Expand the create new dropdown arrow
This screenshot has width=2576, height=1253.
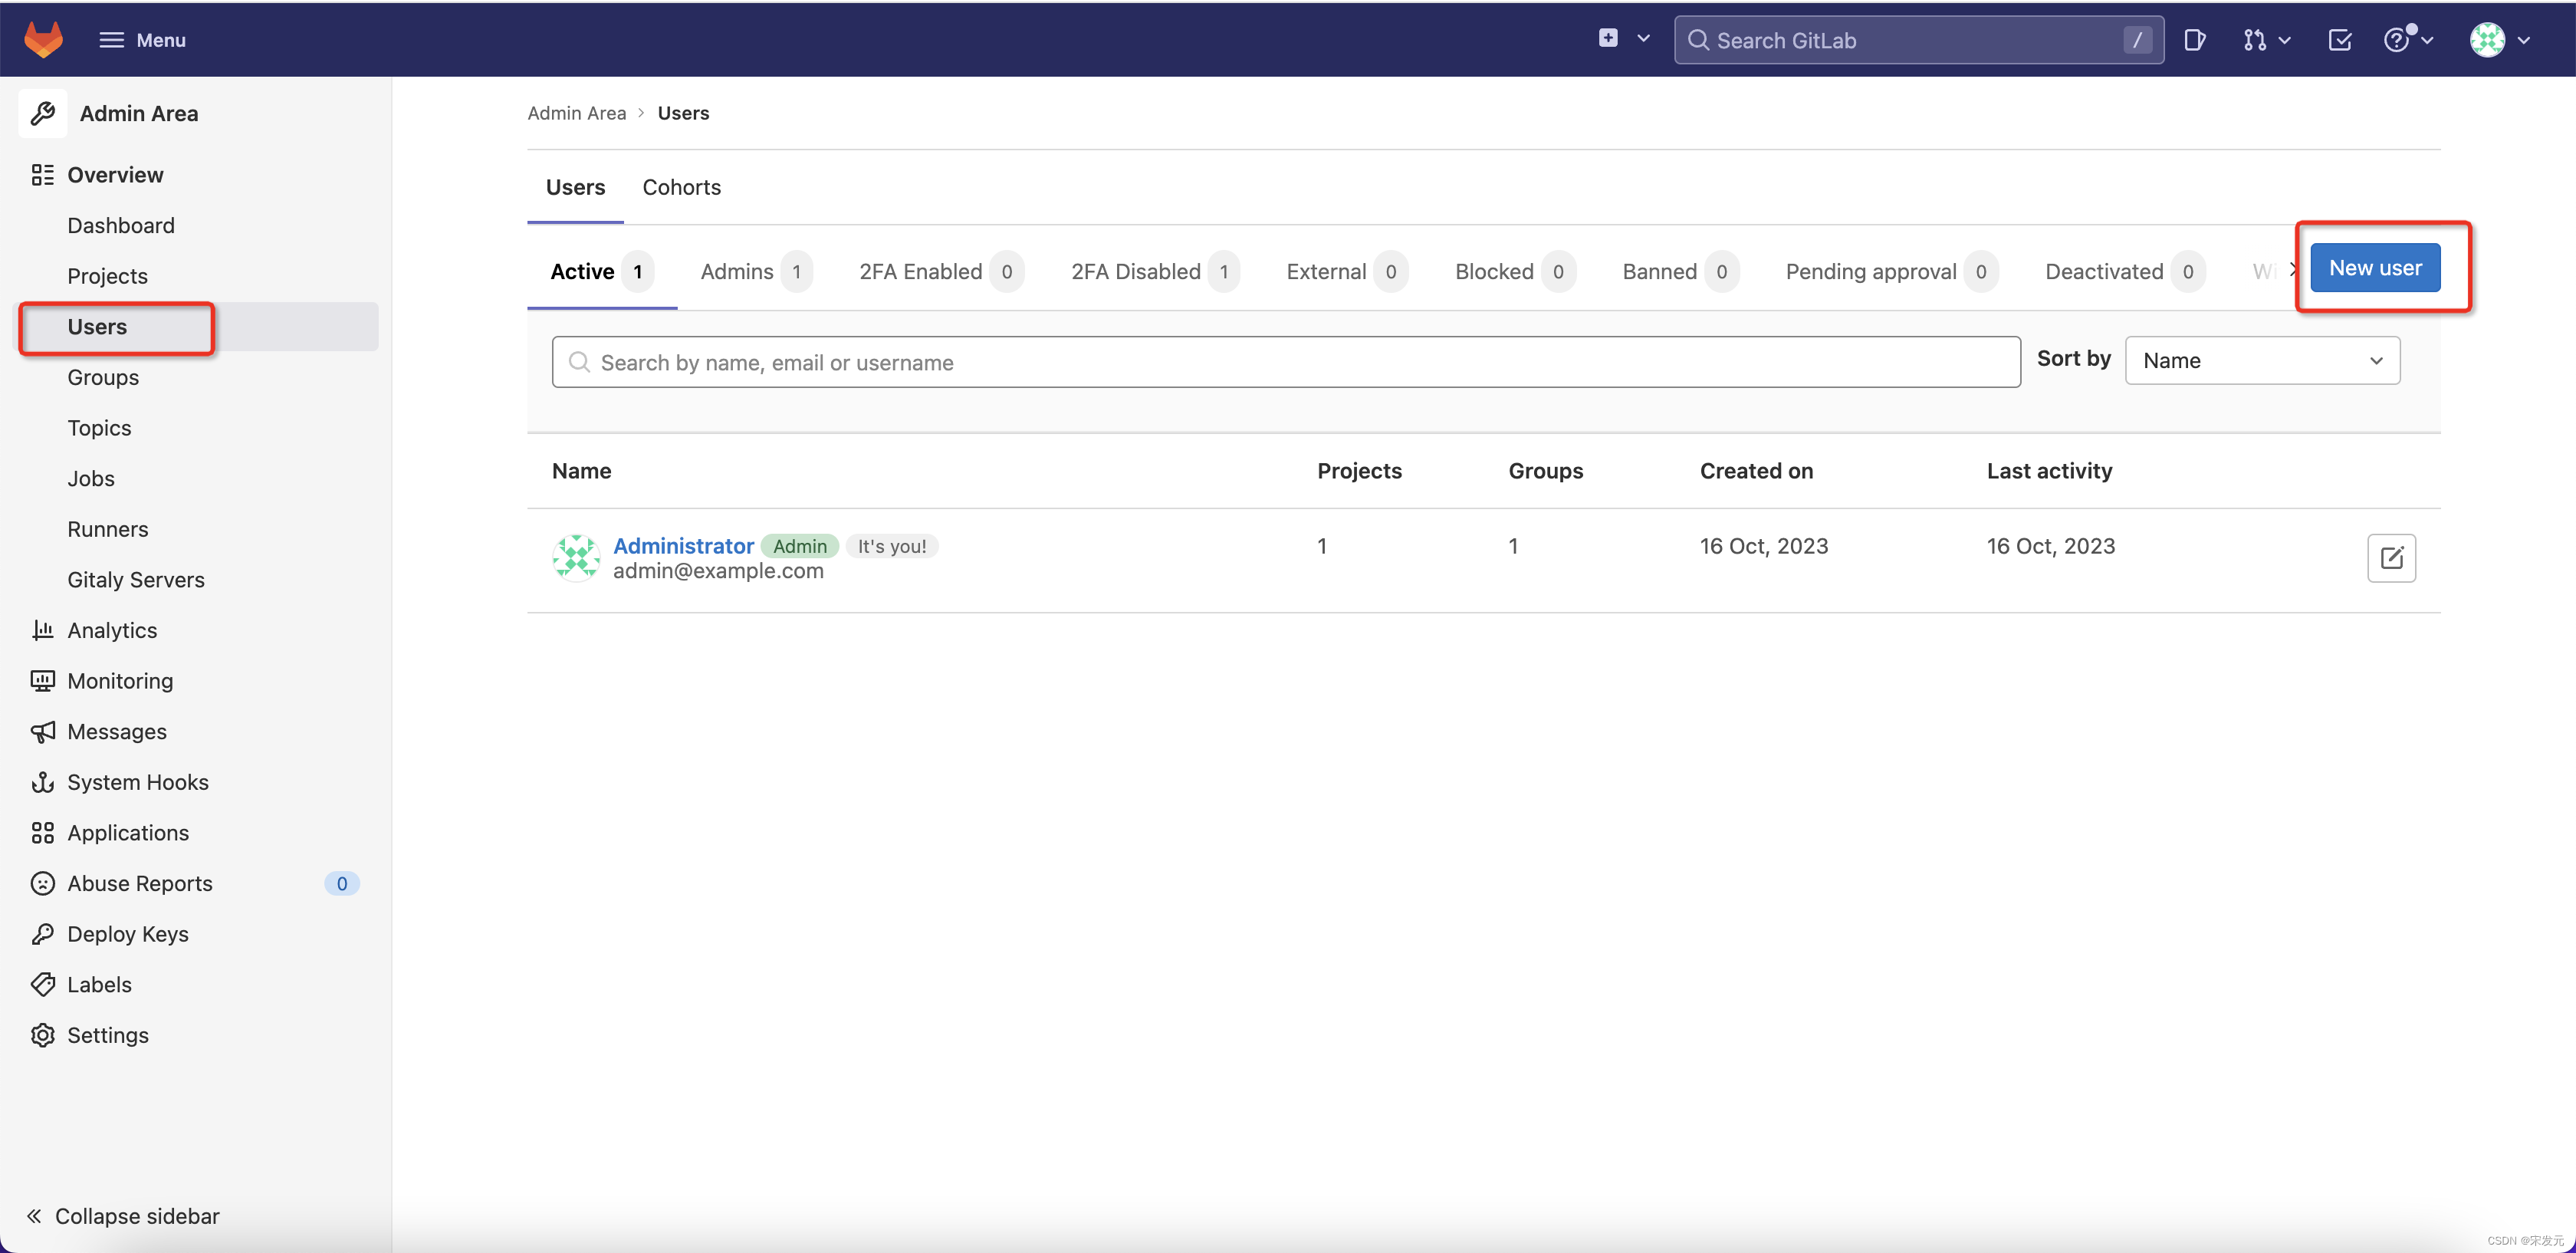pyautogui.click(x=1643, y=39)
